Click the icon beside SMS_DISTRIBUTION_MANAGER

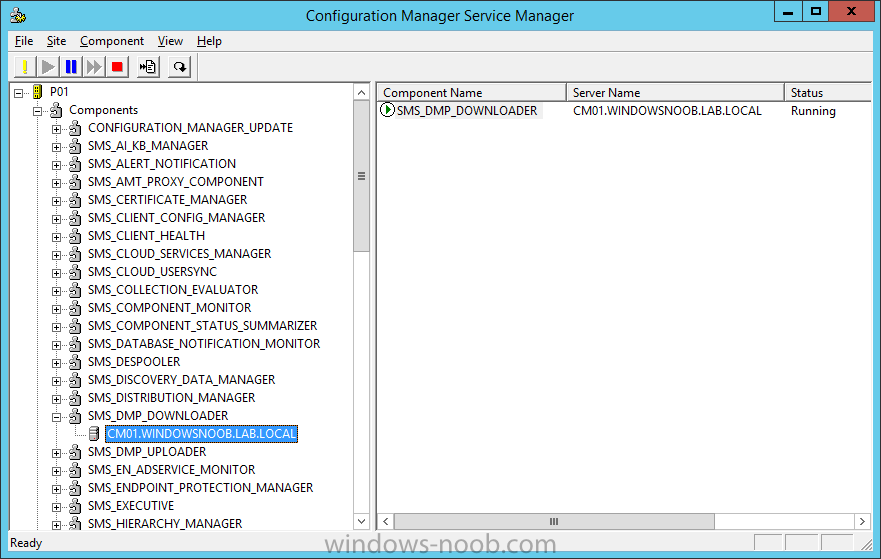pos(75,398)
